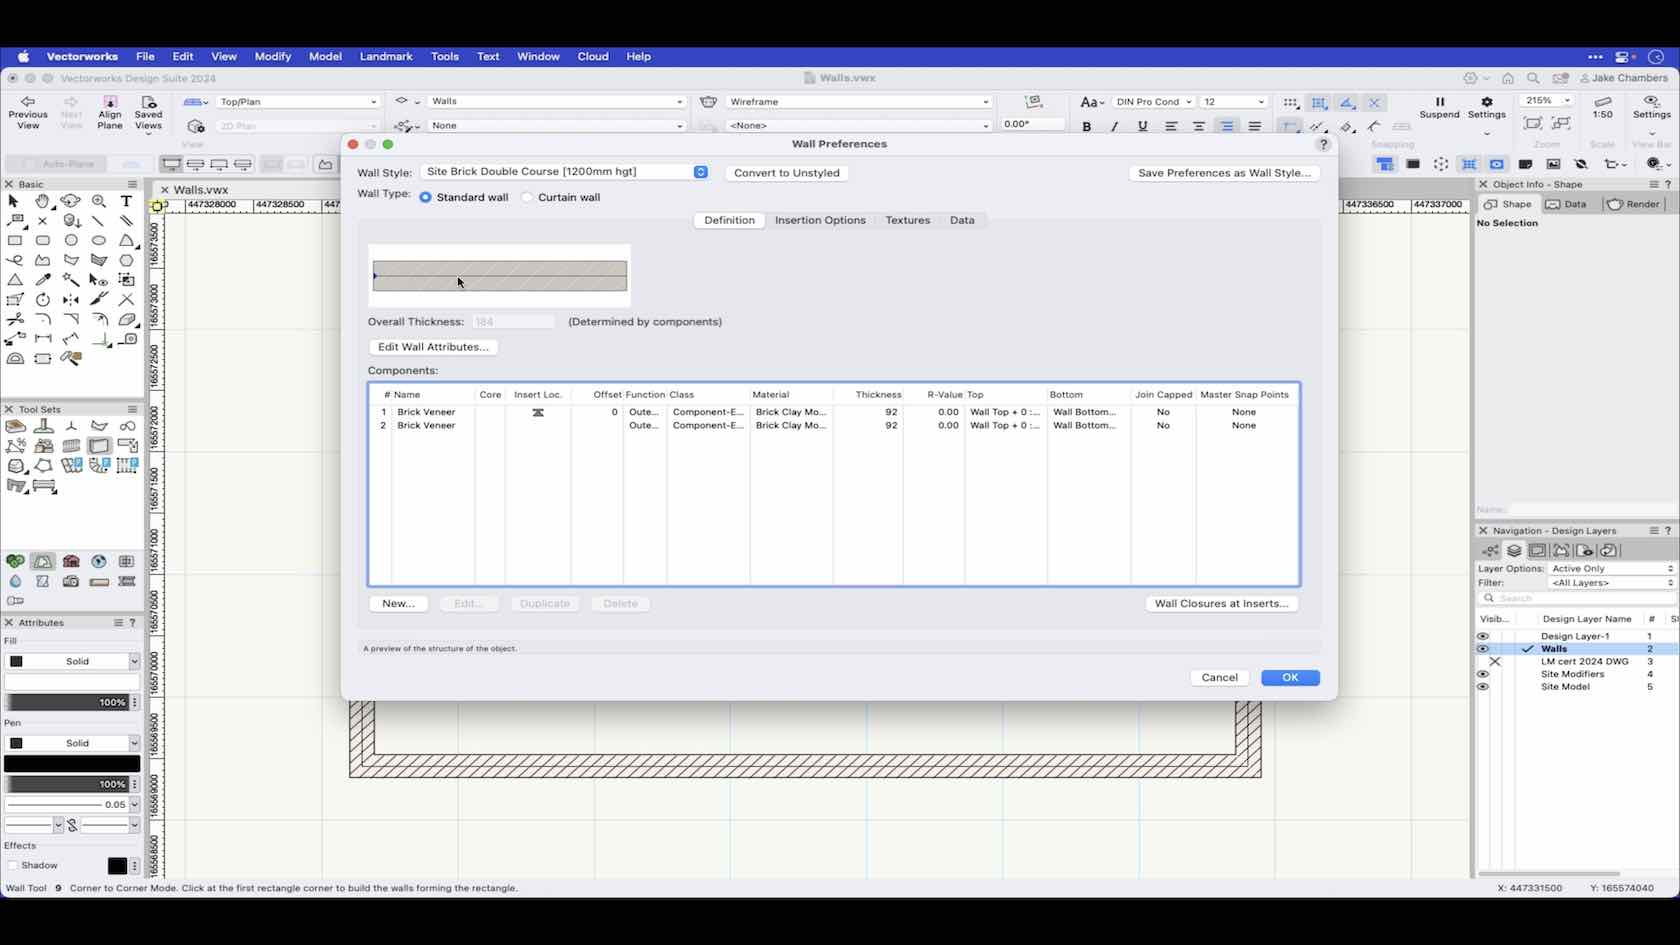Select the Eyedropper tool
The height and width of the screenshot is (945, 1680).
click(43, 280)
